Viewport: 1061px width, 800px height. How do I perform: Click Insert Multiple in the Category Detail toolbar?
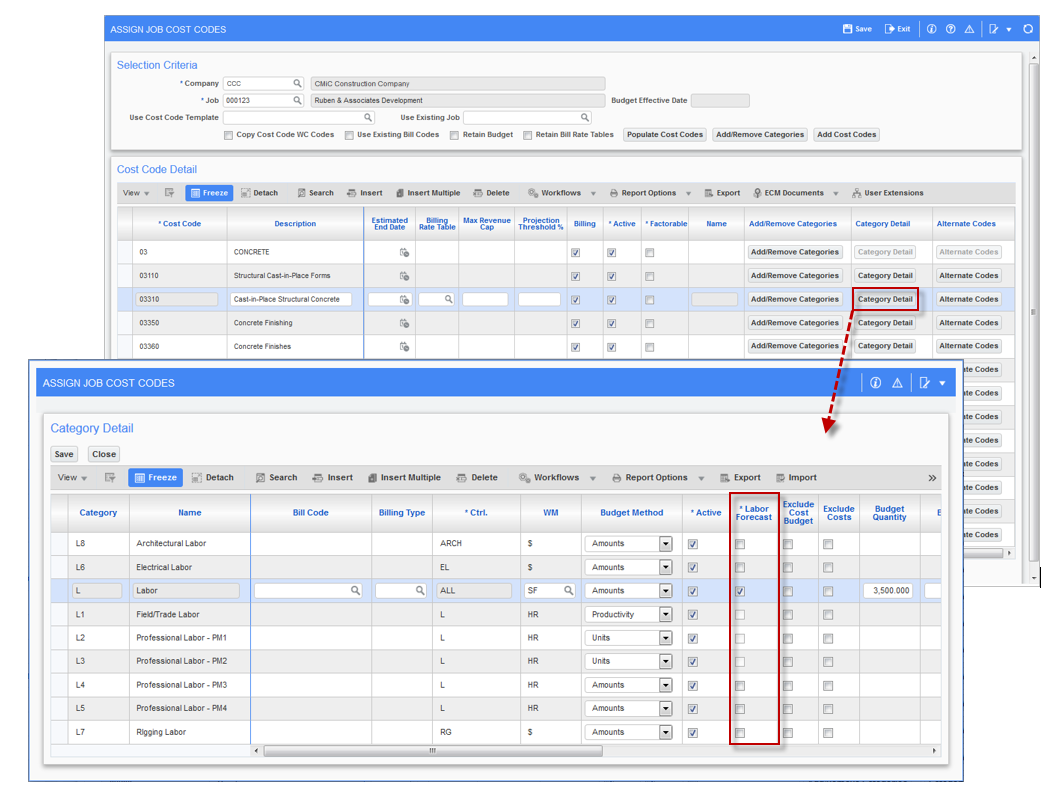tap(404, 478)
